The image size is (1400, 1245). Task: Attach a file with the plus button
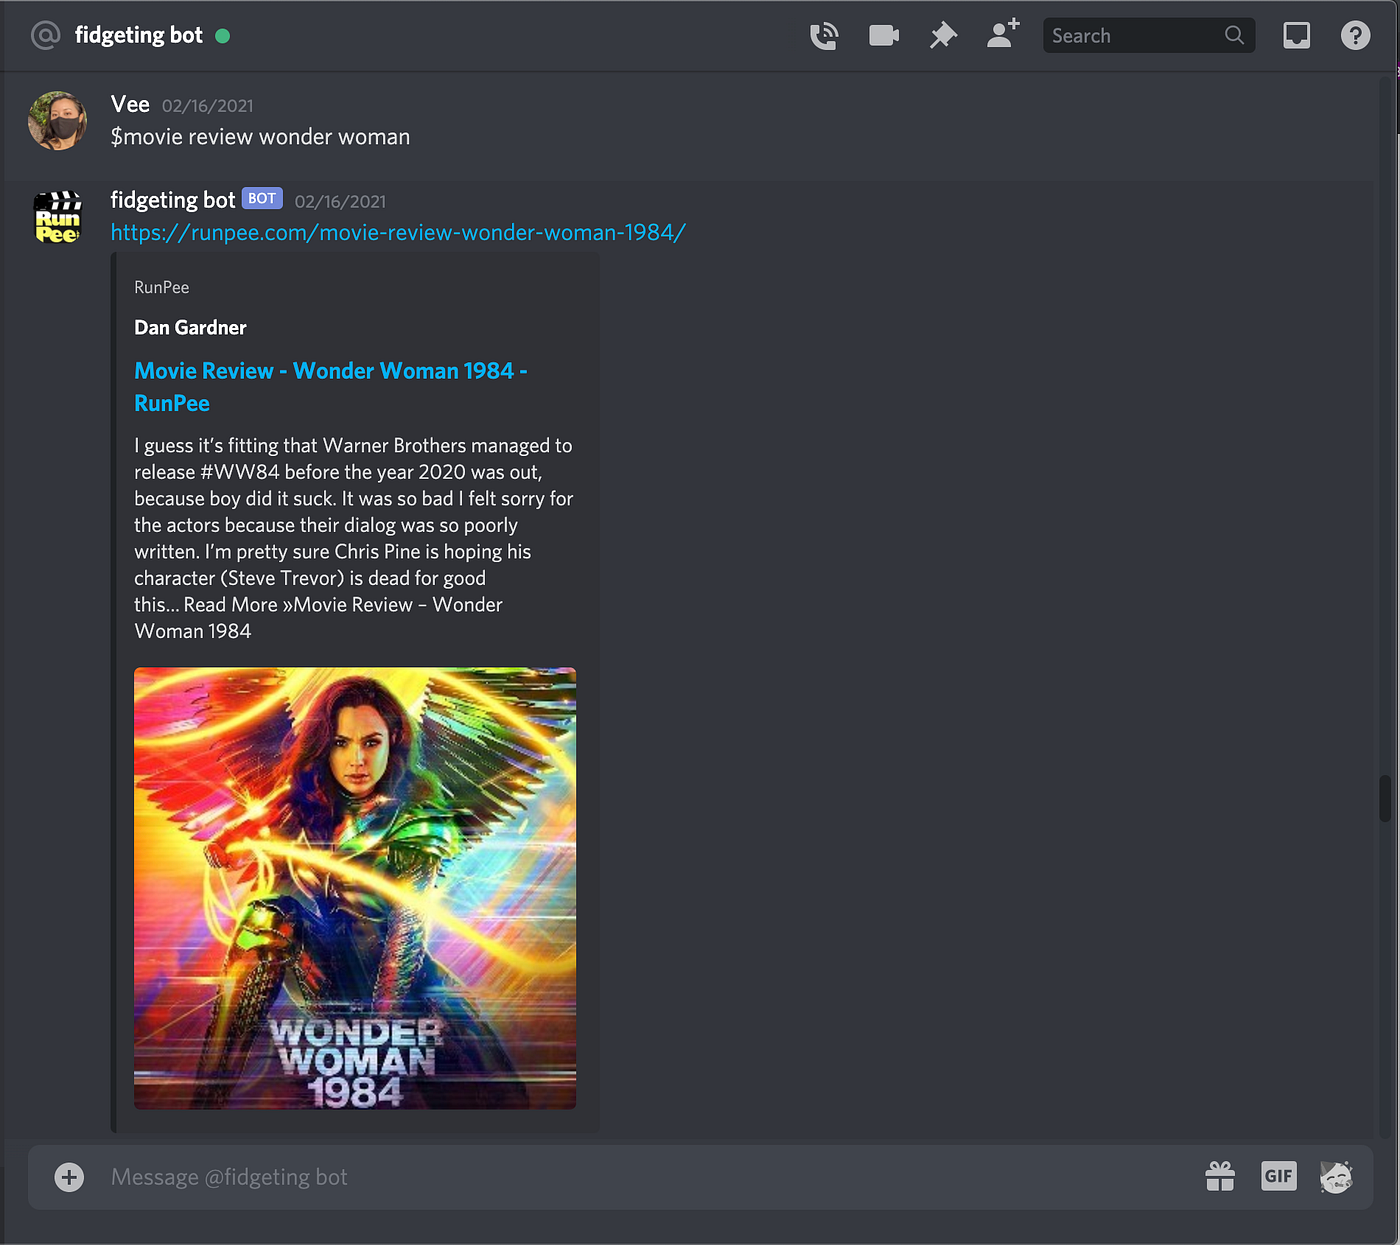pyautogui.click(x=68, y=1177)
